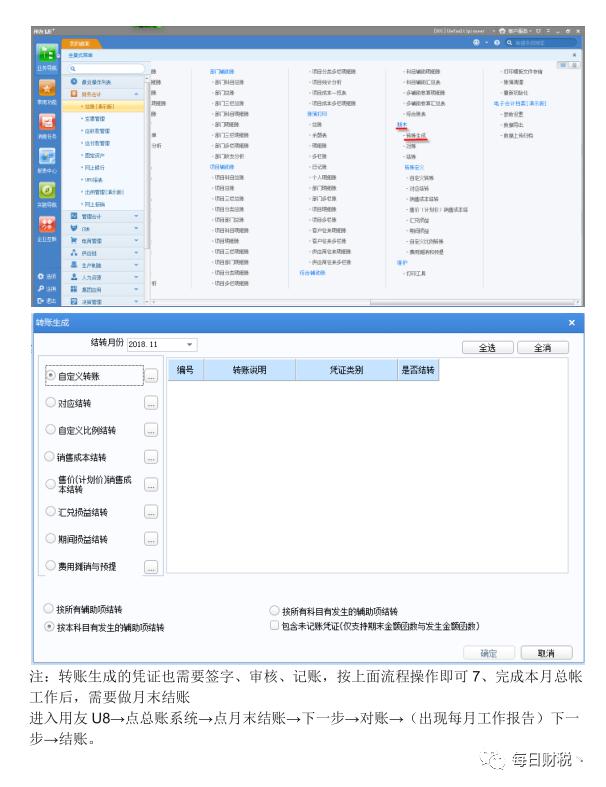The width and height of the screenshot is (606, 787).
Task: Click the 客户服务 headset icon in the title bar
Action: click(x=502, y=31)
